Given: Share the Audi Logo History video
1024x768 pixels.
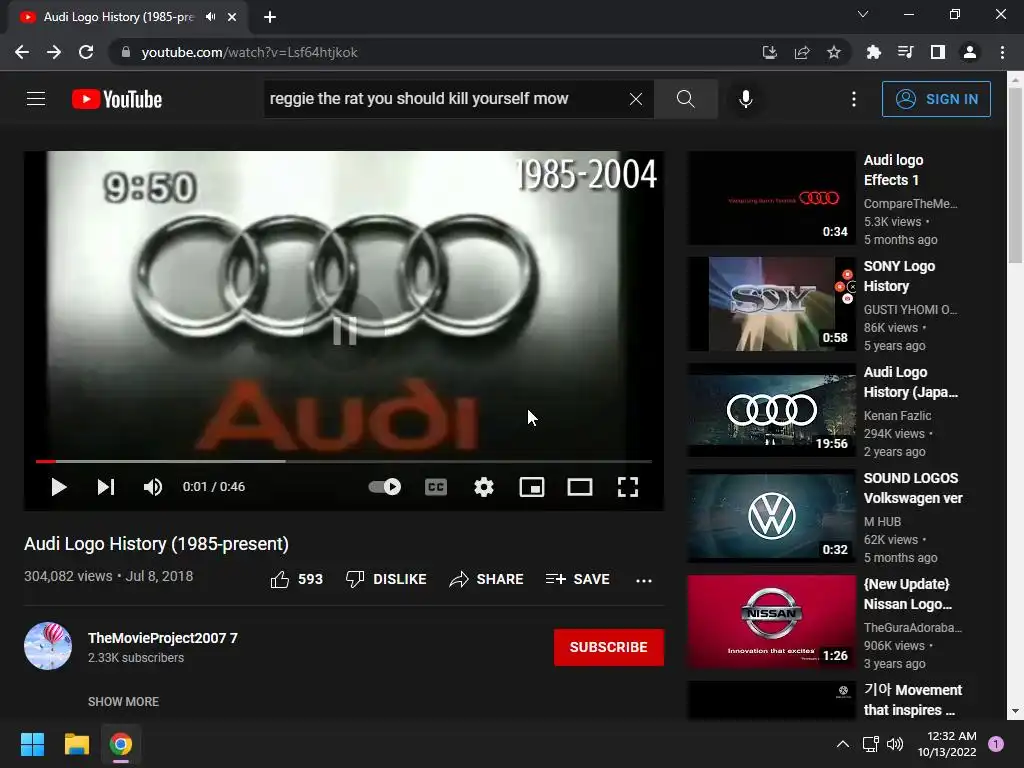Looking at the screenshot, I should pos(487,579).
